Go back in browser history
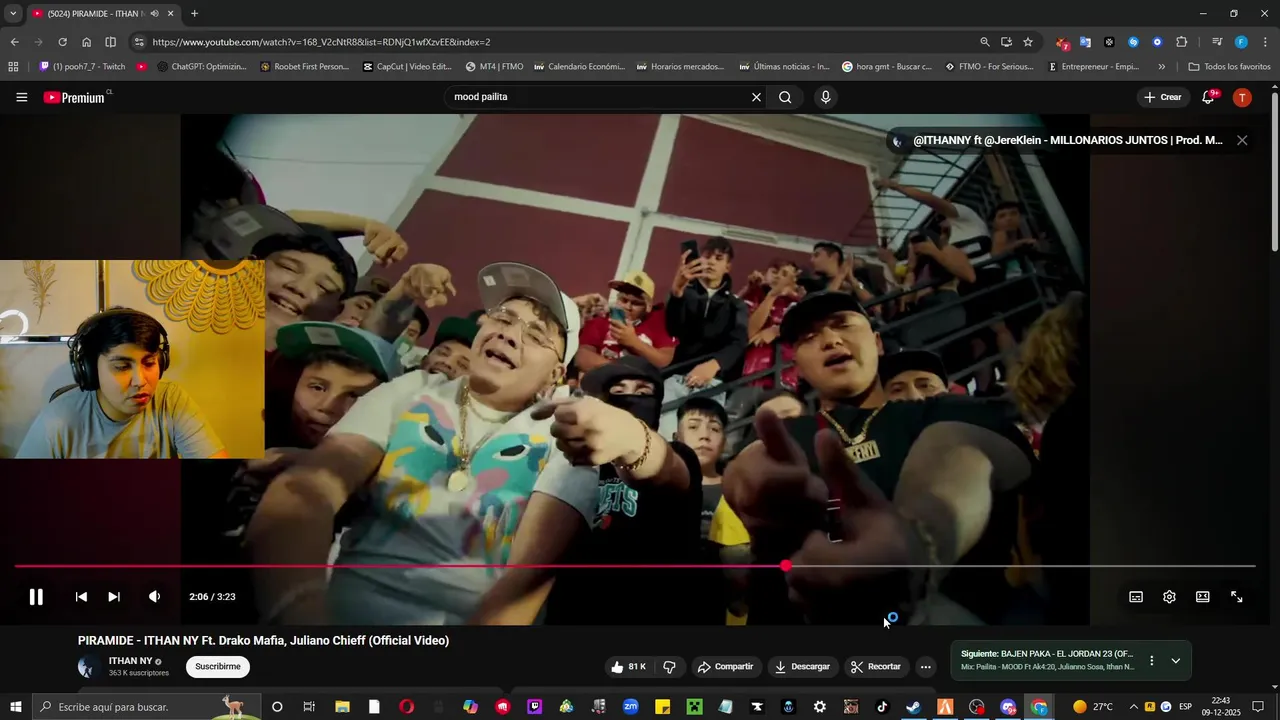The image size is (1280, 720). click(14, 42)
